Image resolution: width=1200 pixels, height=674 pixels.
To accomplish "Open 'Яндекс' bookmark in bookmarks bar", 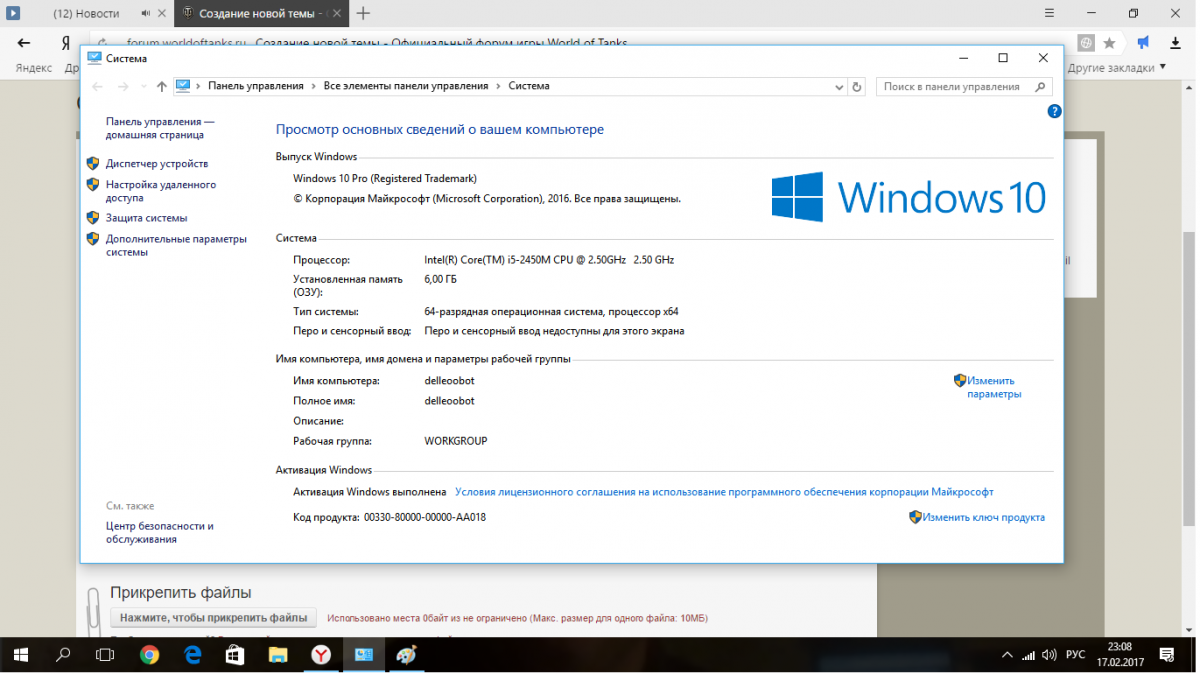I will 34,68.
